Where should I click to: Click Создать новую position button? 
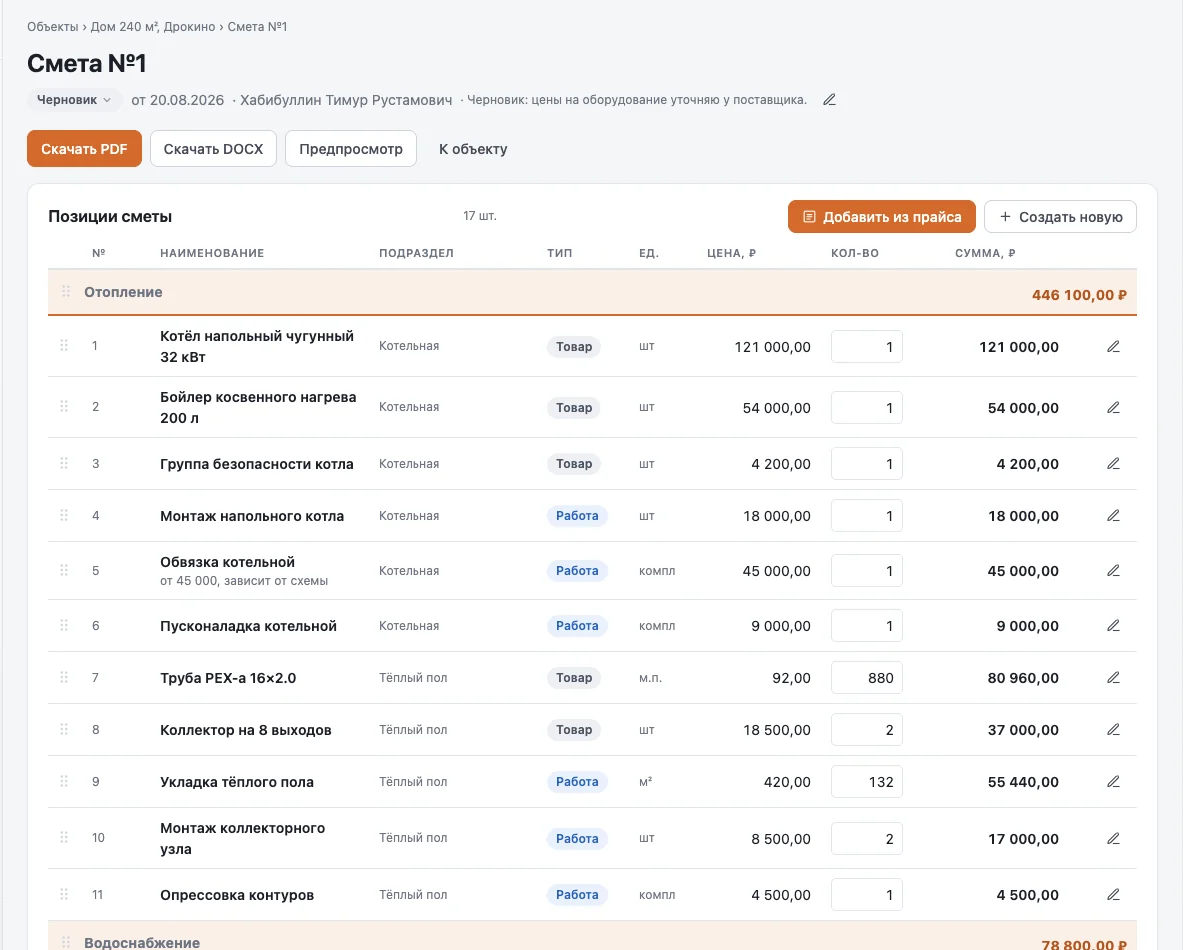point(1060,217)
